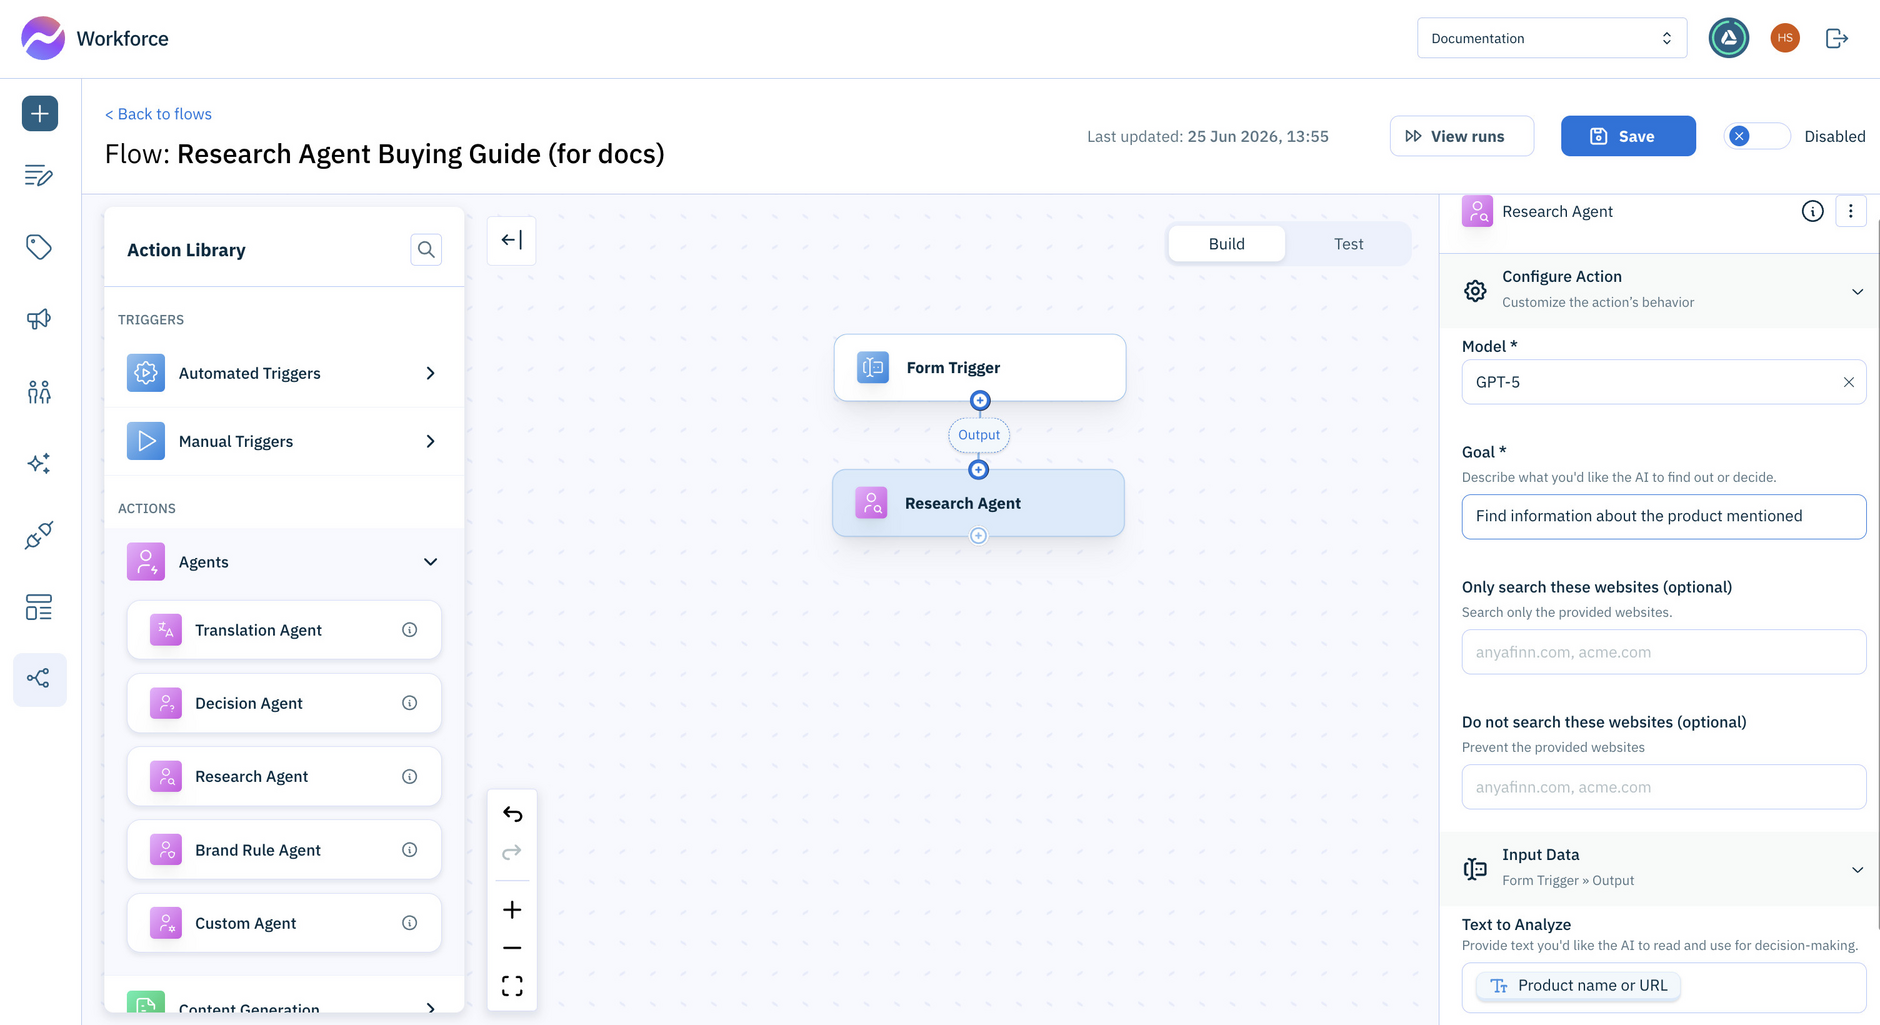Go back via Back to flows link

159,114
